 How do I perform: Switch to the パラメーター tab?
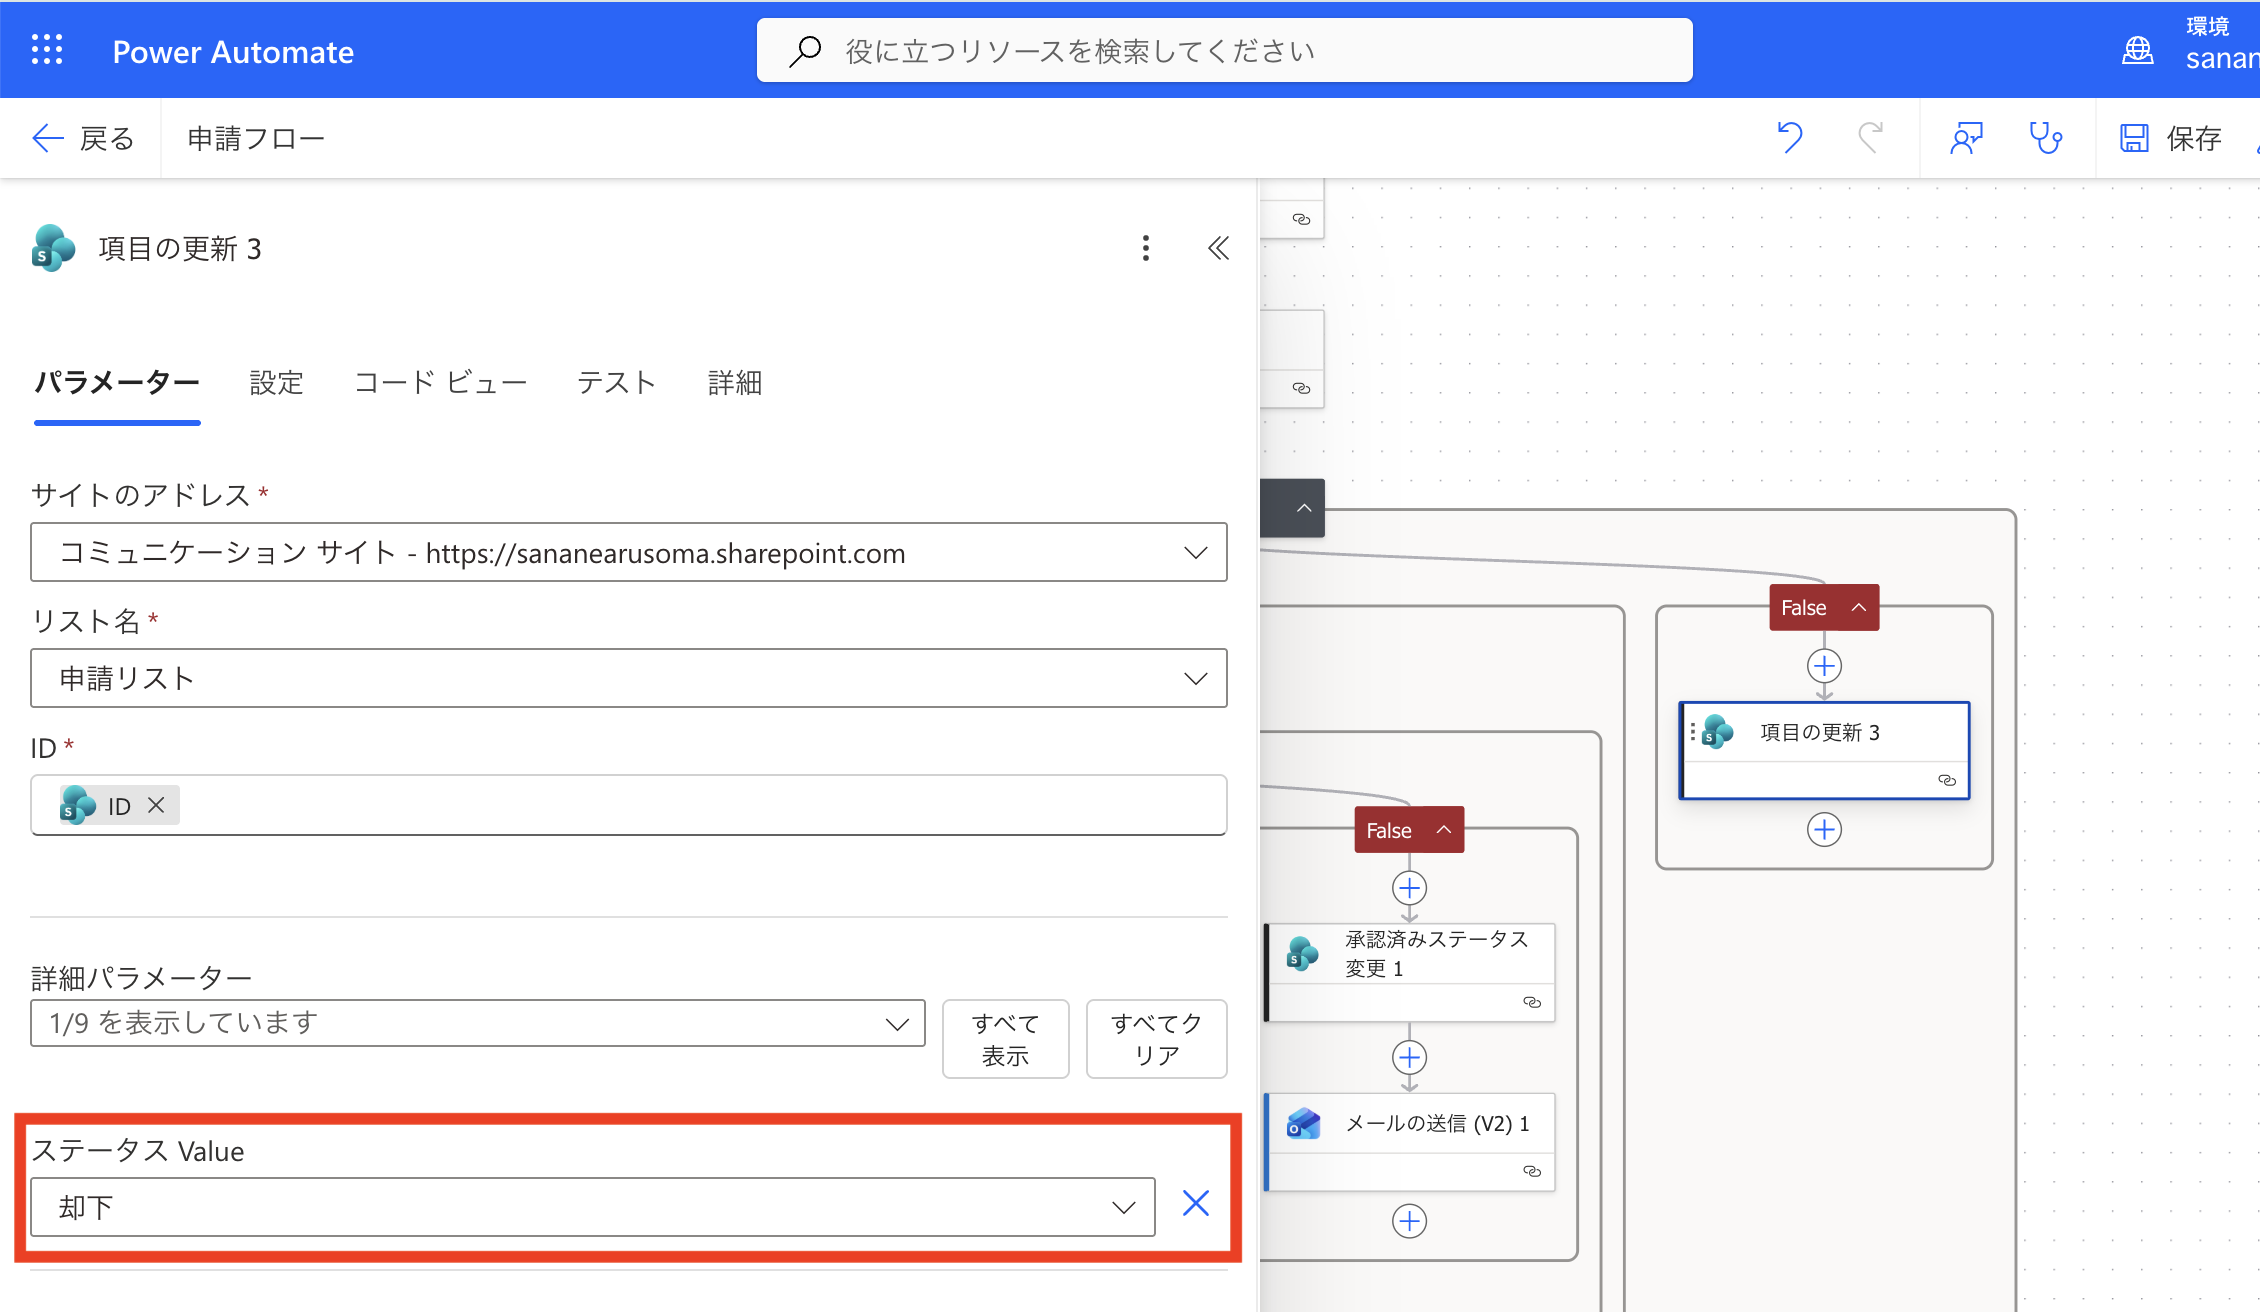pos(117,383)
